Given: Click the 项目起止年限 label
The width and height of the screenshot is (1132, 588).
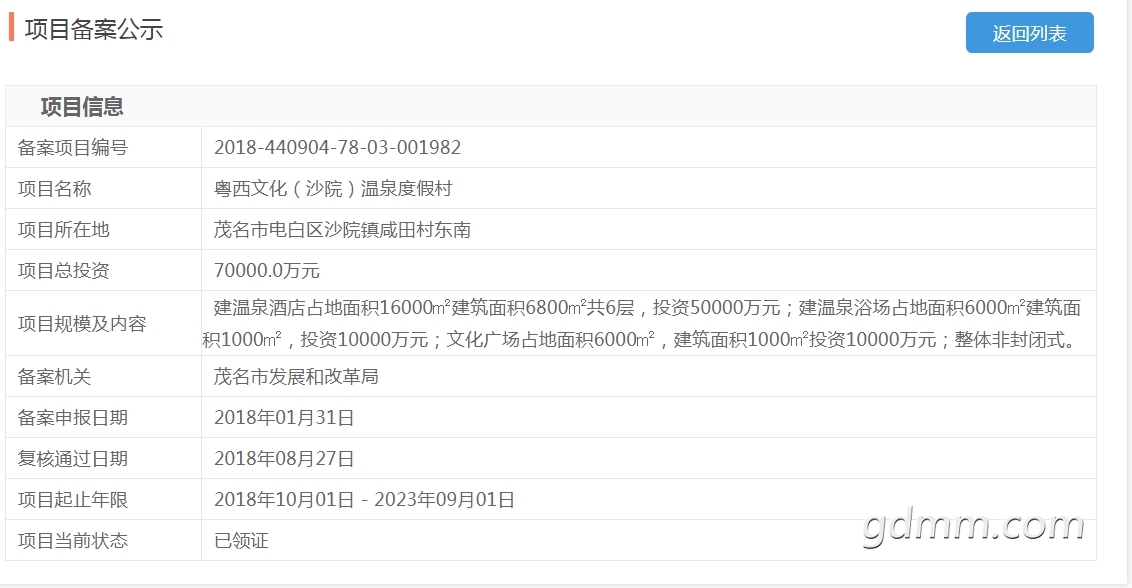Looking at the screenshot, I should point(73,500).
